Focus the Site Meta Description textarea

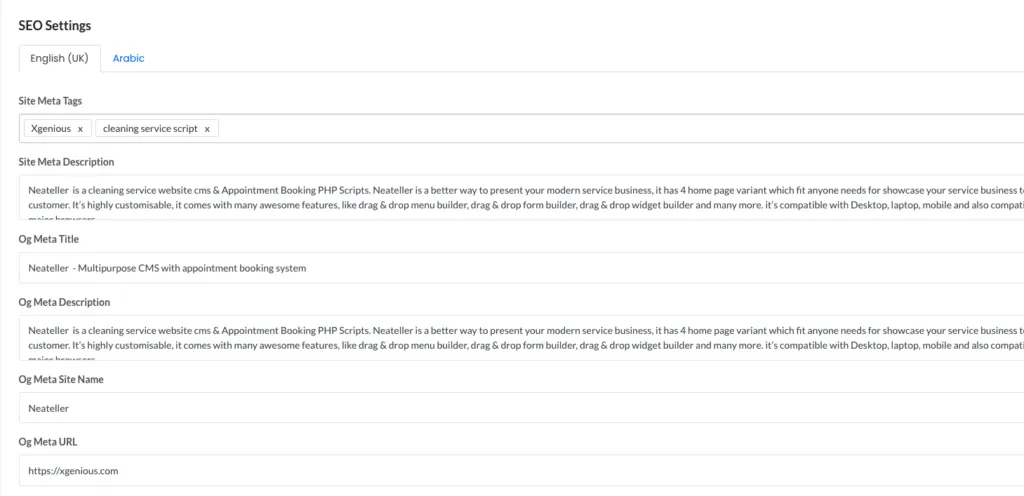coord(521,197)
